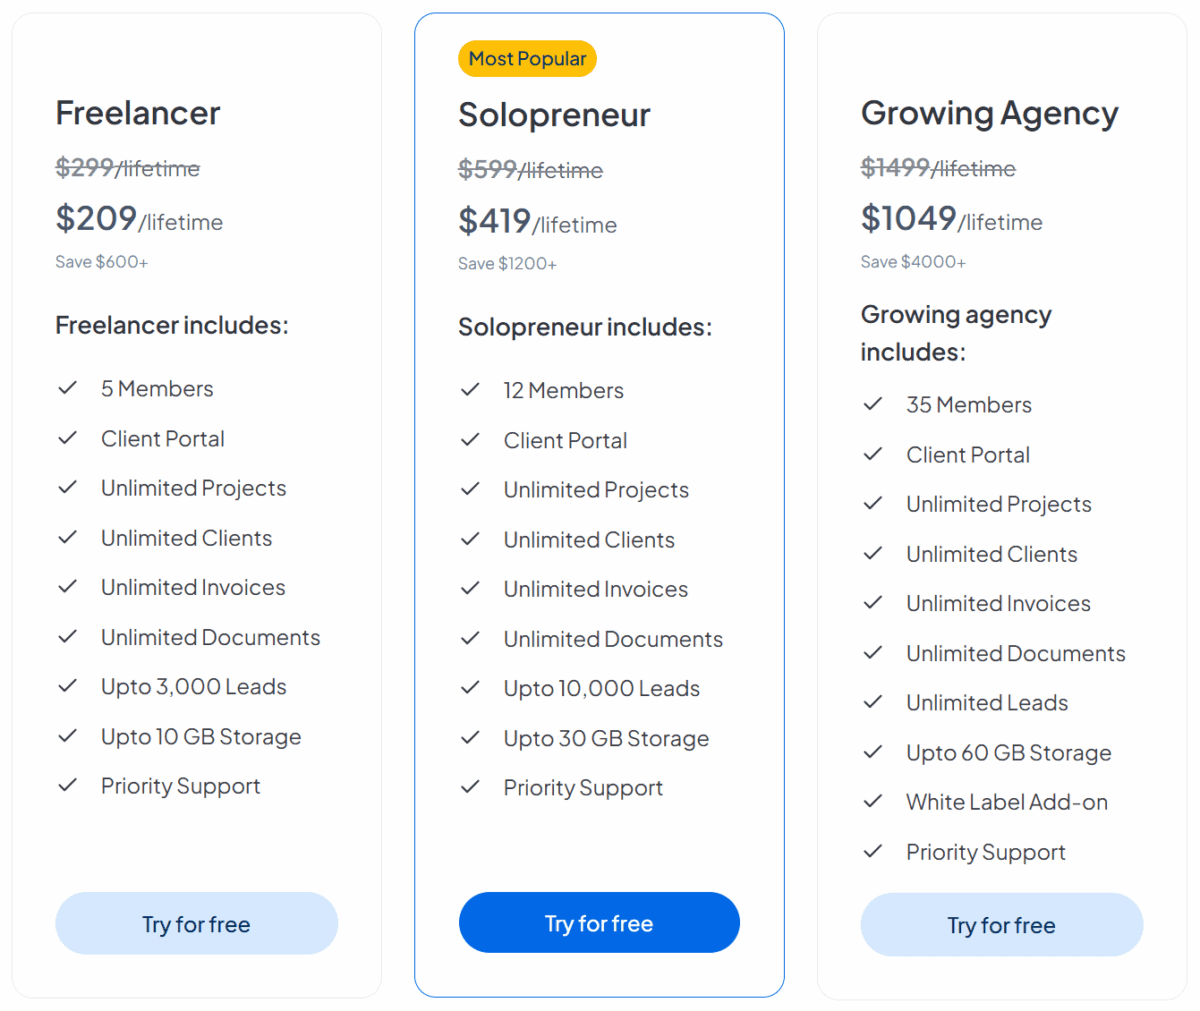Click checkmark next to White Label Add-on

tap(873, 802)
